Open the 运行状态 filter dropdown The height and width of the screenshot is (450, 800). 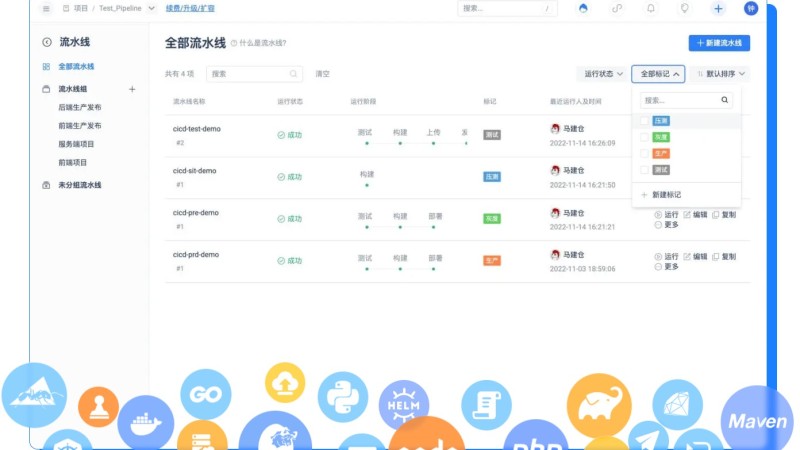click(603, 74)
